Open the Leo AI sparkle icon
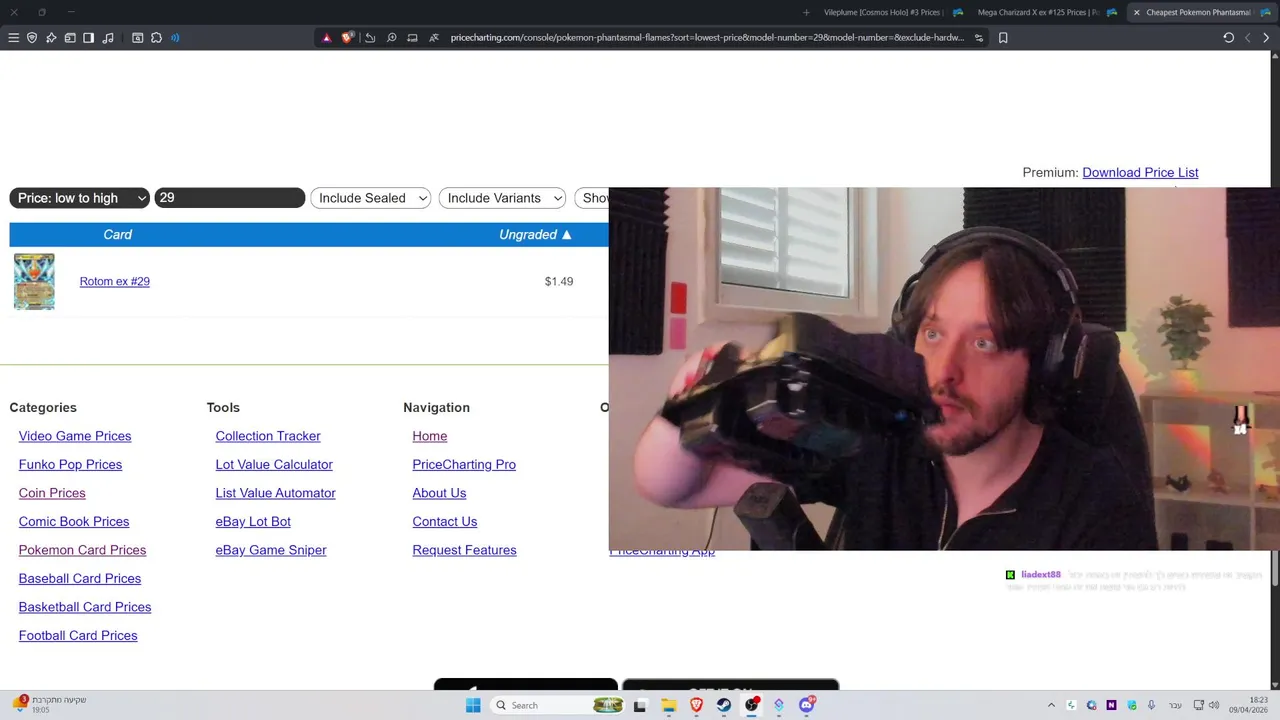This screenshot has width=1280, height=720. 51,38
